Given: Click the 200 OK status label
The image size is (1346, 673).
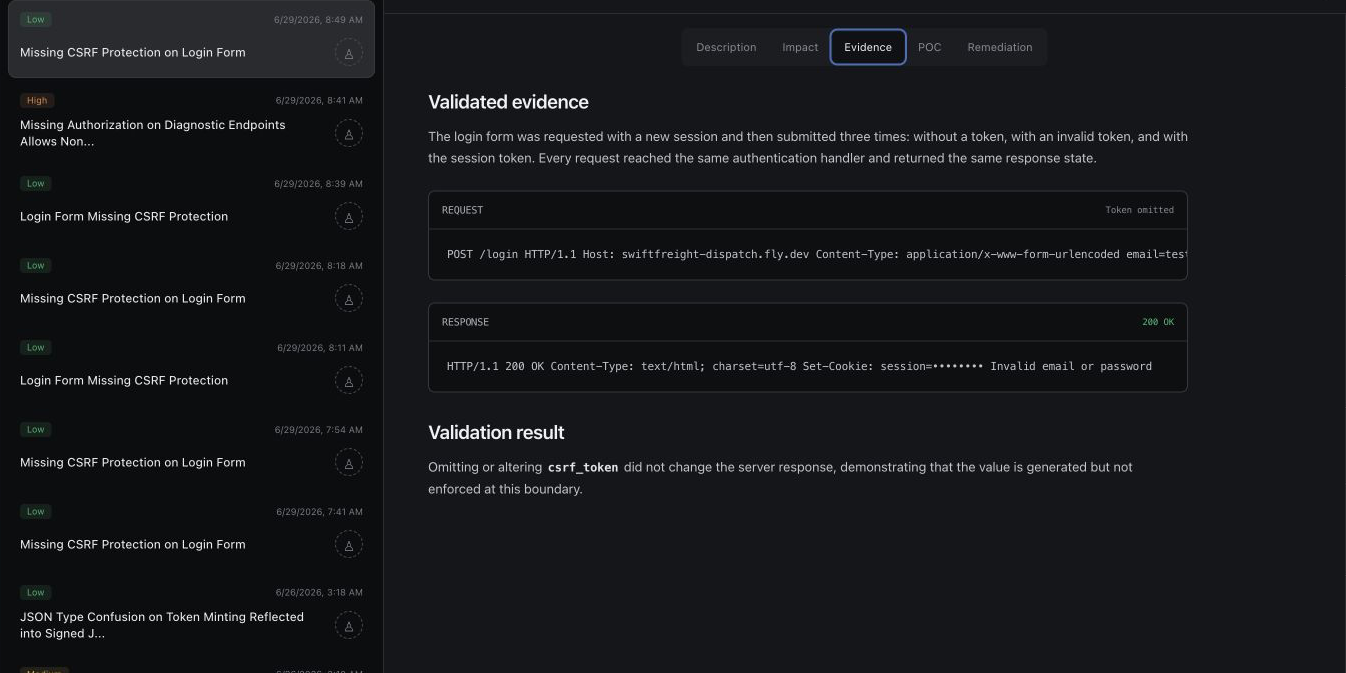Looking at the screenshot, I should [1158, 322].
